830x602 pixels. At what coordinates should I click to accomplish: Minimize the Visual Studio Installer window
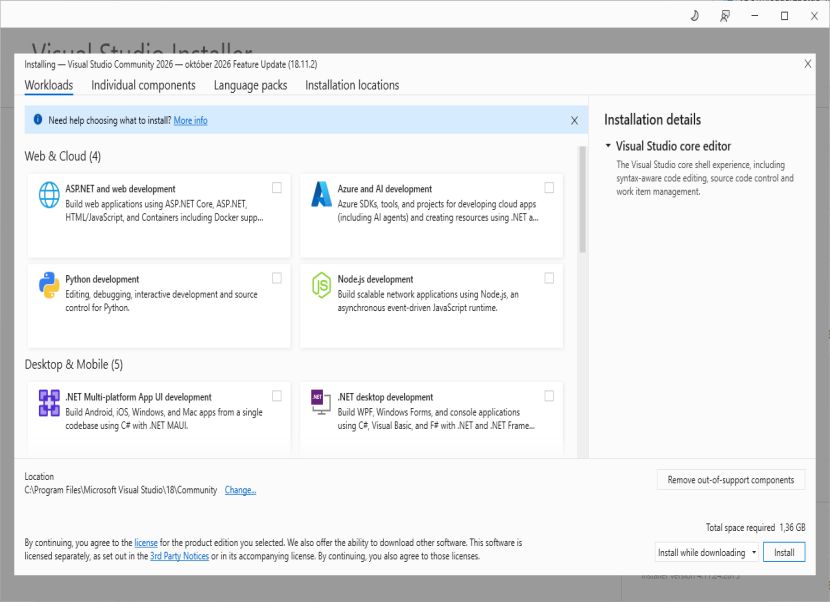754,16
